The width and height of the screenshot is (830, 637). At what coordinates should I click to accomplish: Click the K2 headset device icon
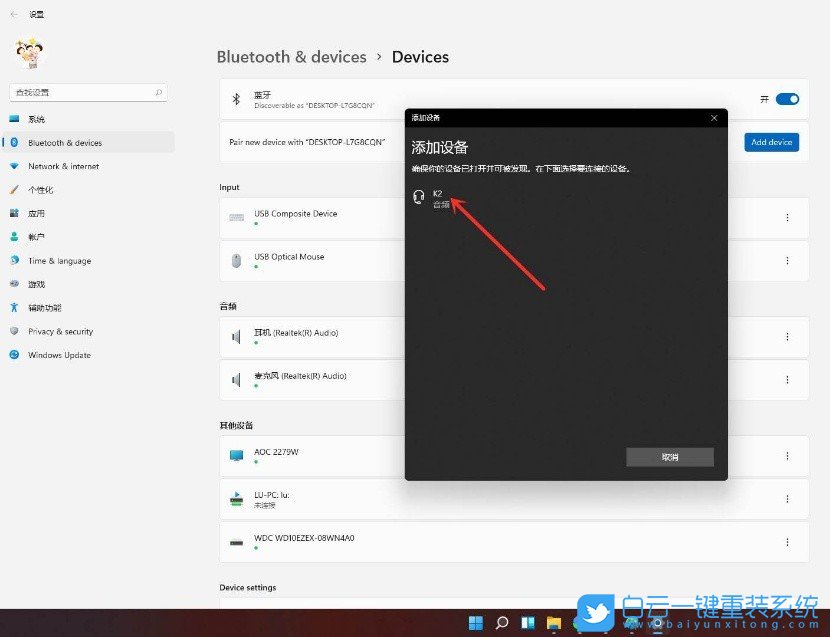pos(419,197)
